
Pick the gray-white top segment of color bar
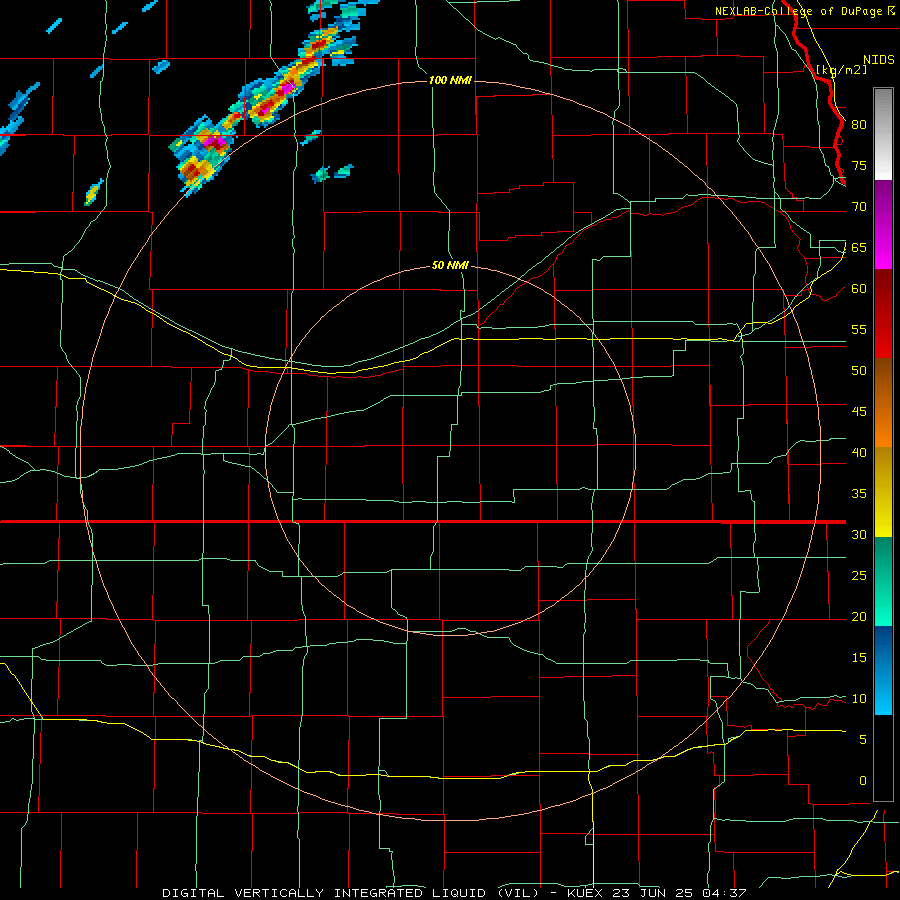[883, 134]
